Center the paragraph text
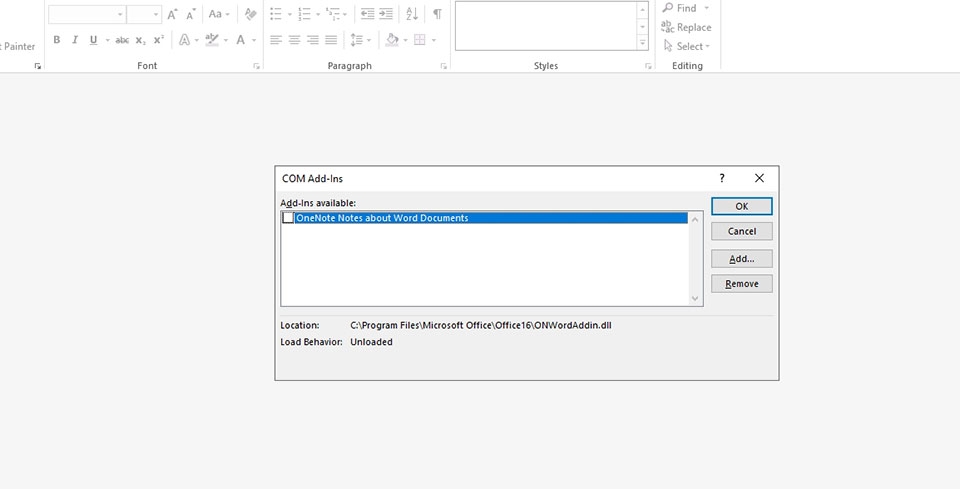Viewport: 960px width, 489px height. coord(294,40)
